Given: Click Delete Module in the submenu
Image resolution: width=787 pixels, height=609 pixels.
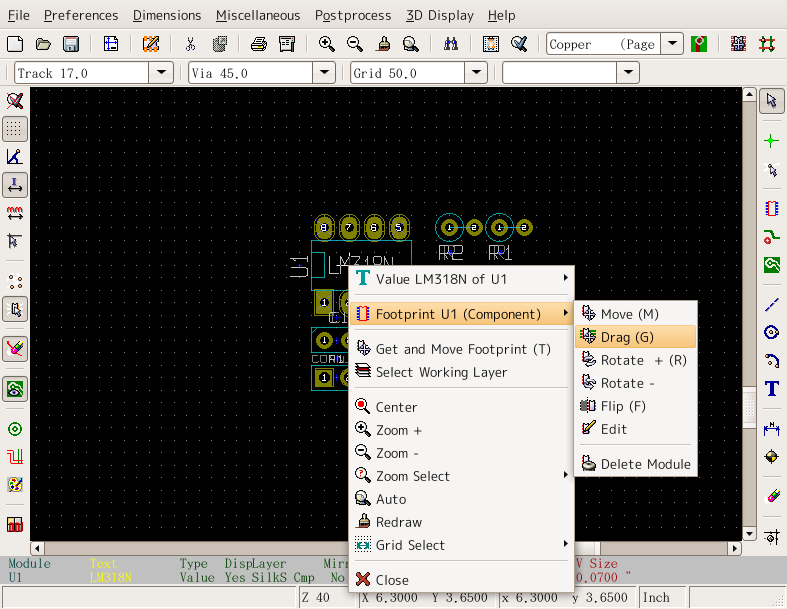Looking at the screenshot, I should (x=645, y=464).
